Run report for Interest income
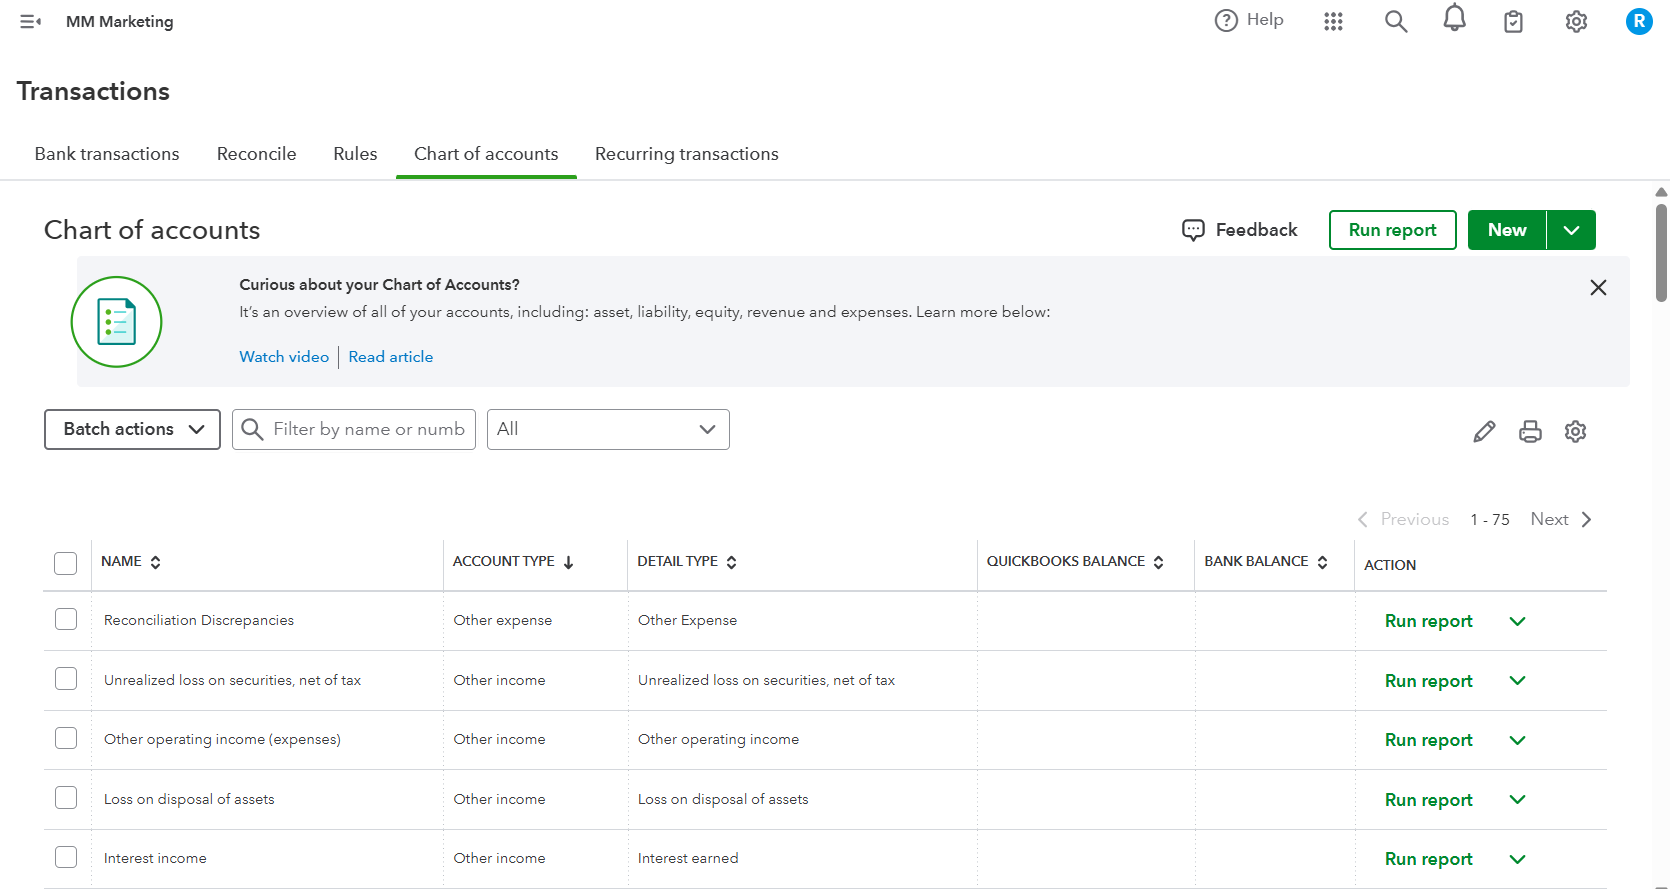The height and width of the screenshot is (889, 1670). pos(1428,859)
